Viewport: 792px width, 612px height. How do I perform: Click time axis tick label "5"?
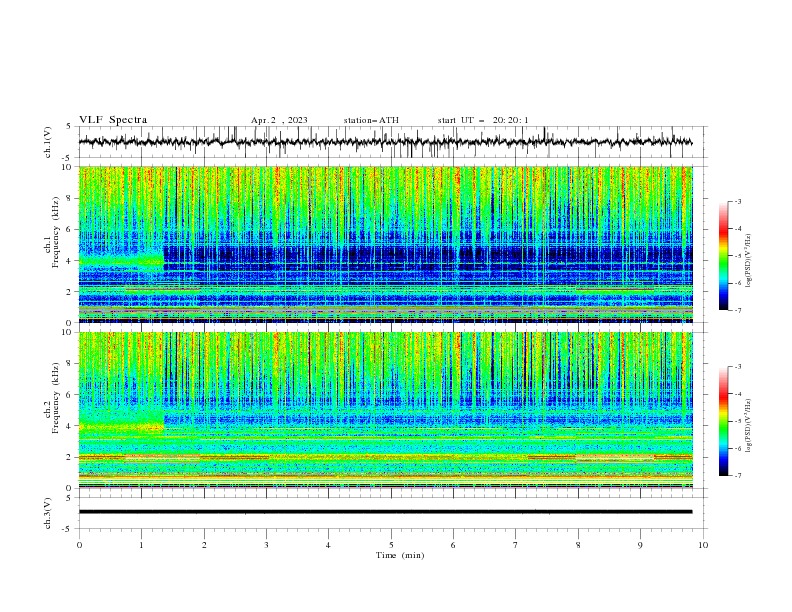point(391,545)
